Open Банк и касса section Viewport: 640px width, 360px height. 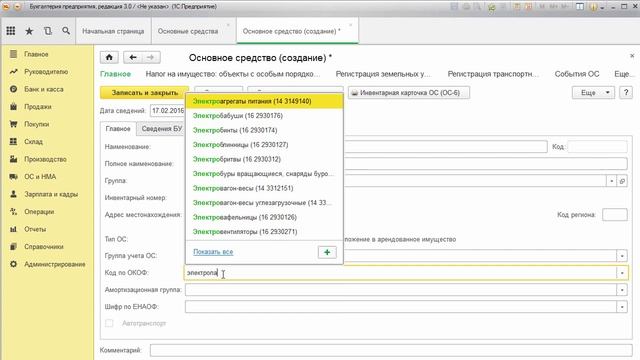pos(44,89)
